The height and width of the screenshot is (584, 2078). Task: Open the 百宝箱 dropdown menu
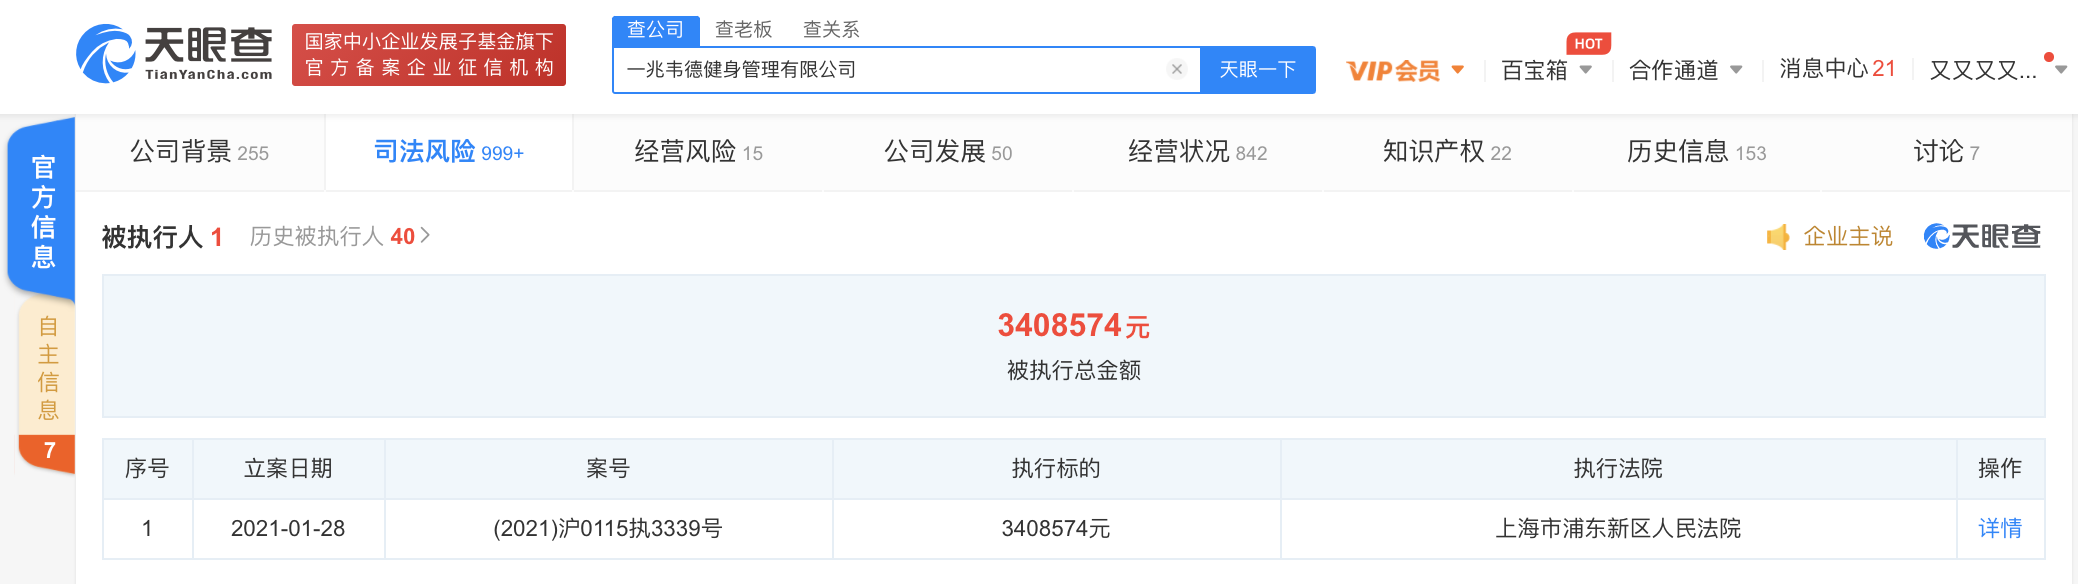1546,70
